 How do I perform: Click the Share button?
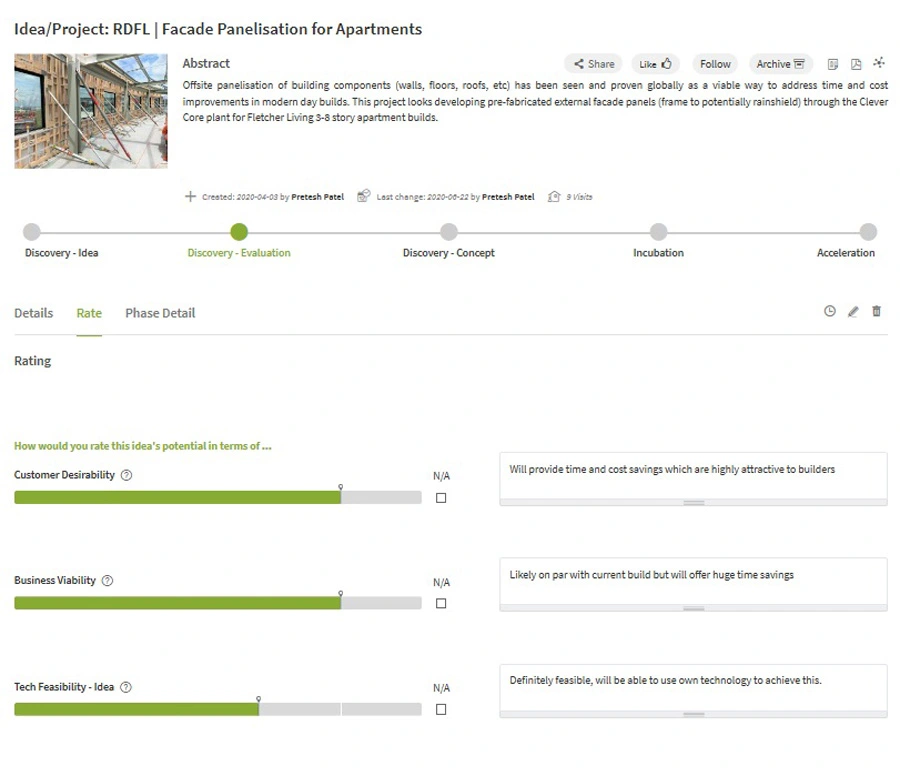point(593,64)
